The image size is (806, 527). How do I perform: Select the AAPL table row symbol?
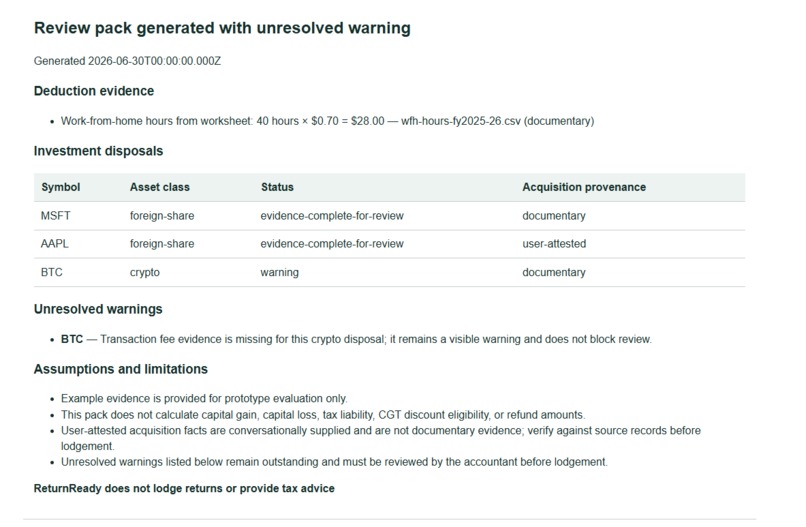[54, 244]
